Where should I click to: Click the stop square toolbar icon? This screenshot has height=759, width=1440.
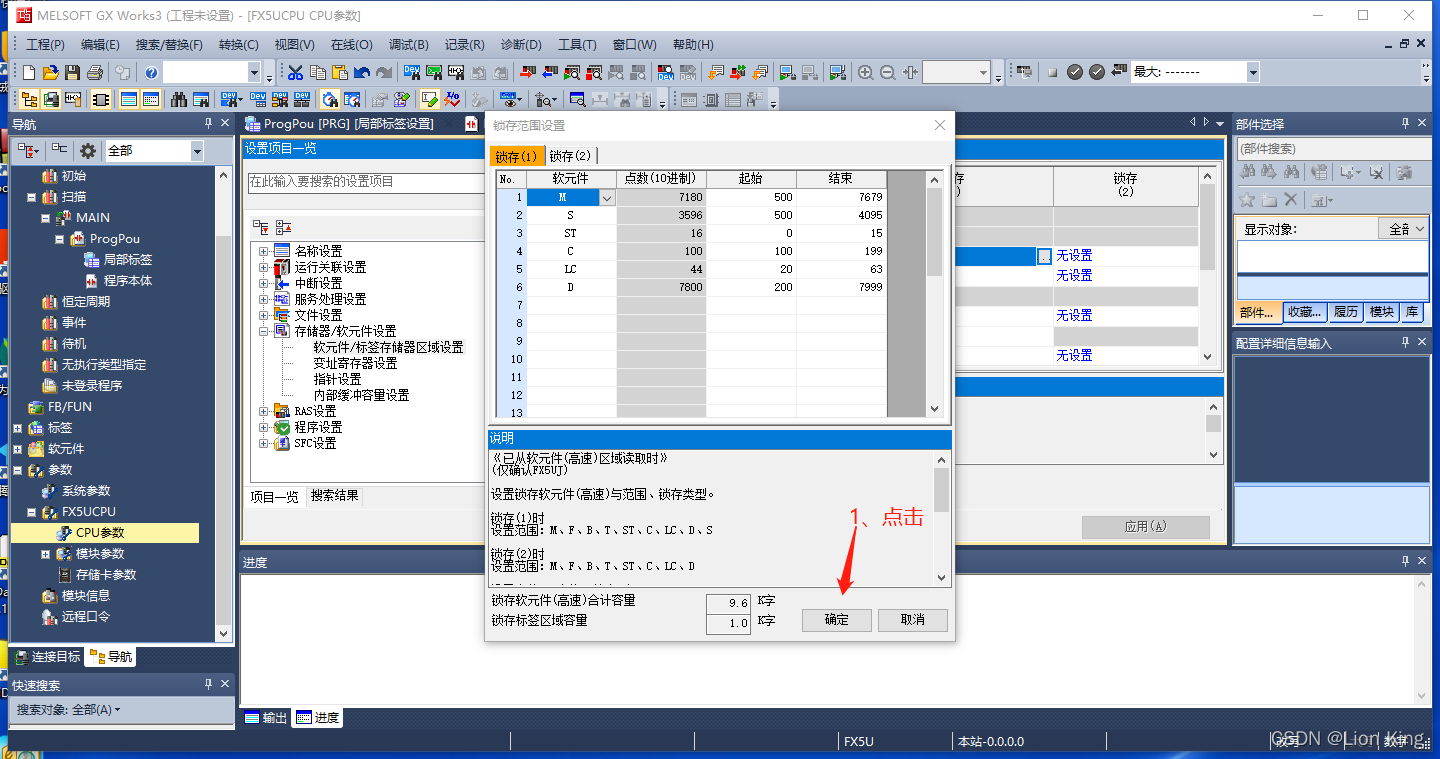[x=1052, y=72]
